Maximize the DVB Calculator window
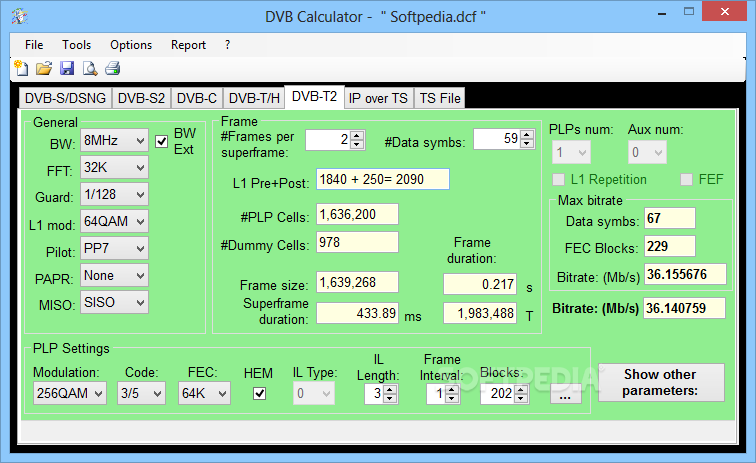756x463 pixels. [x=689, y=12]
